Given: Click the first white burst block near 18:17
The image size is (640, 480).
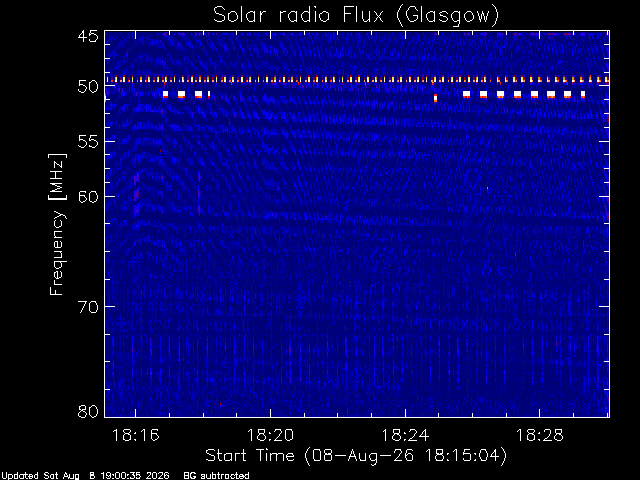Looking at the screenshot, I should pos(165,95).
